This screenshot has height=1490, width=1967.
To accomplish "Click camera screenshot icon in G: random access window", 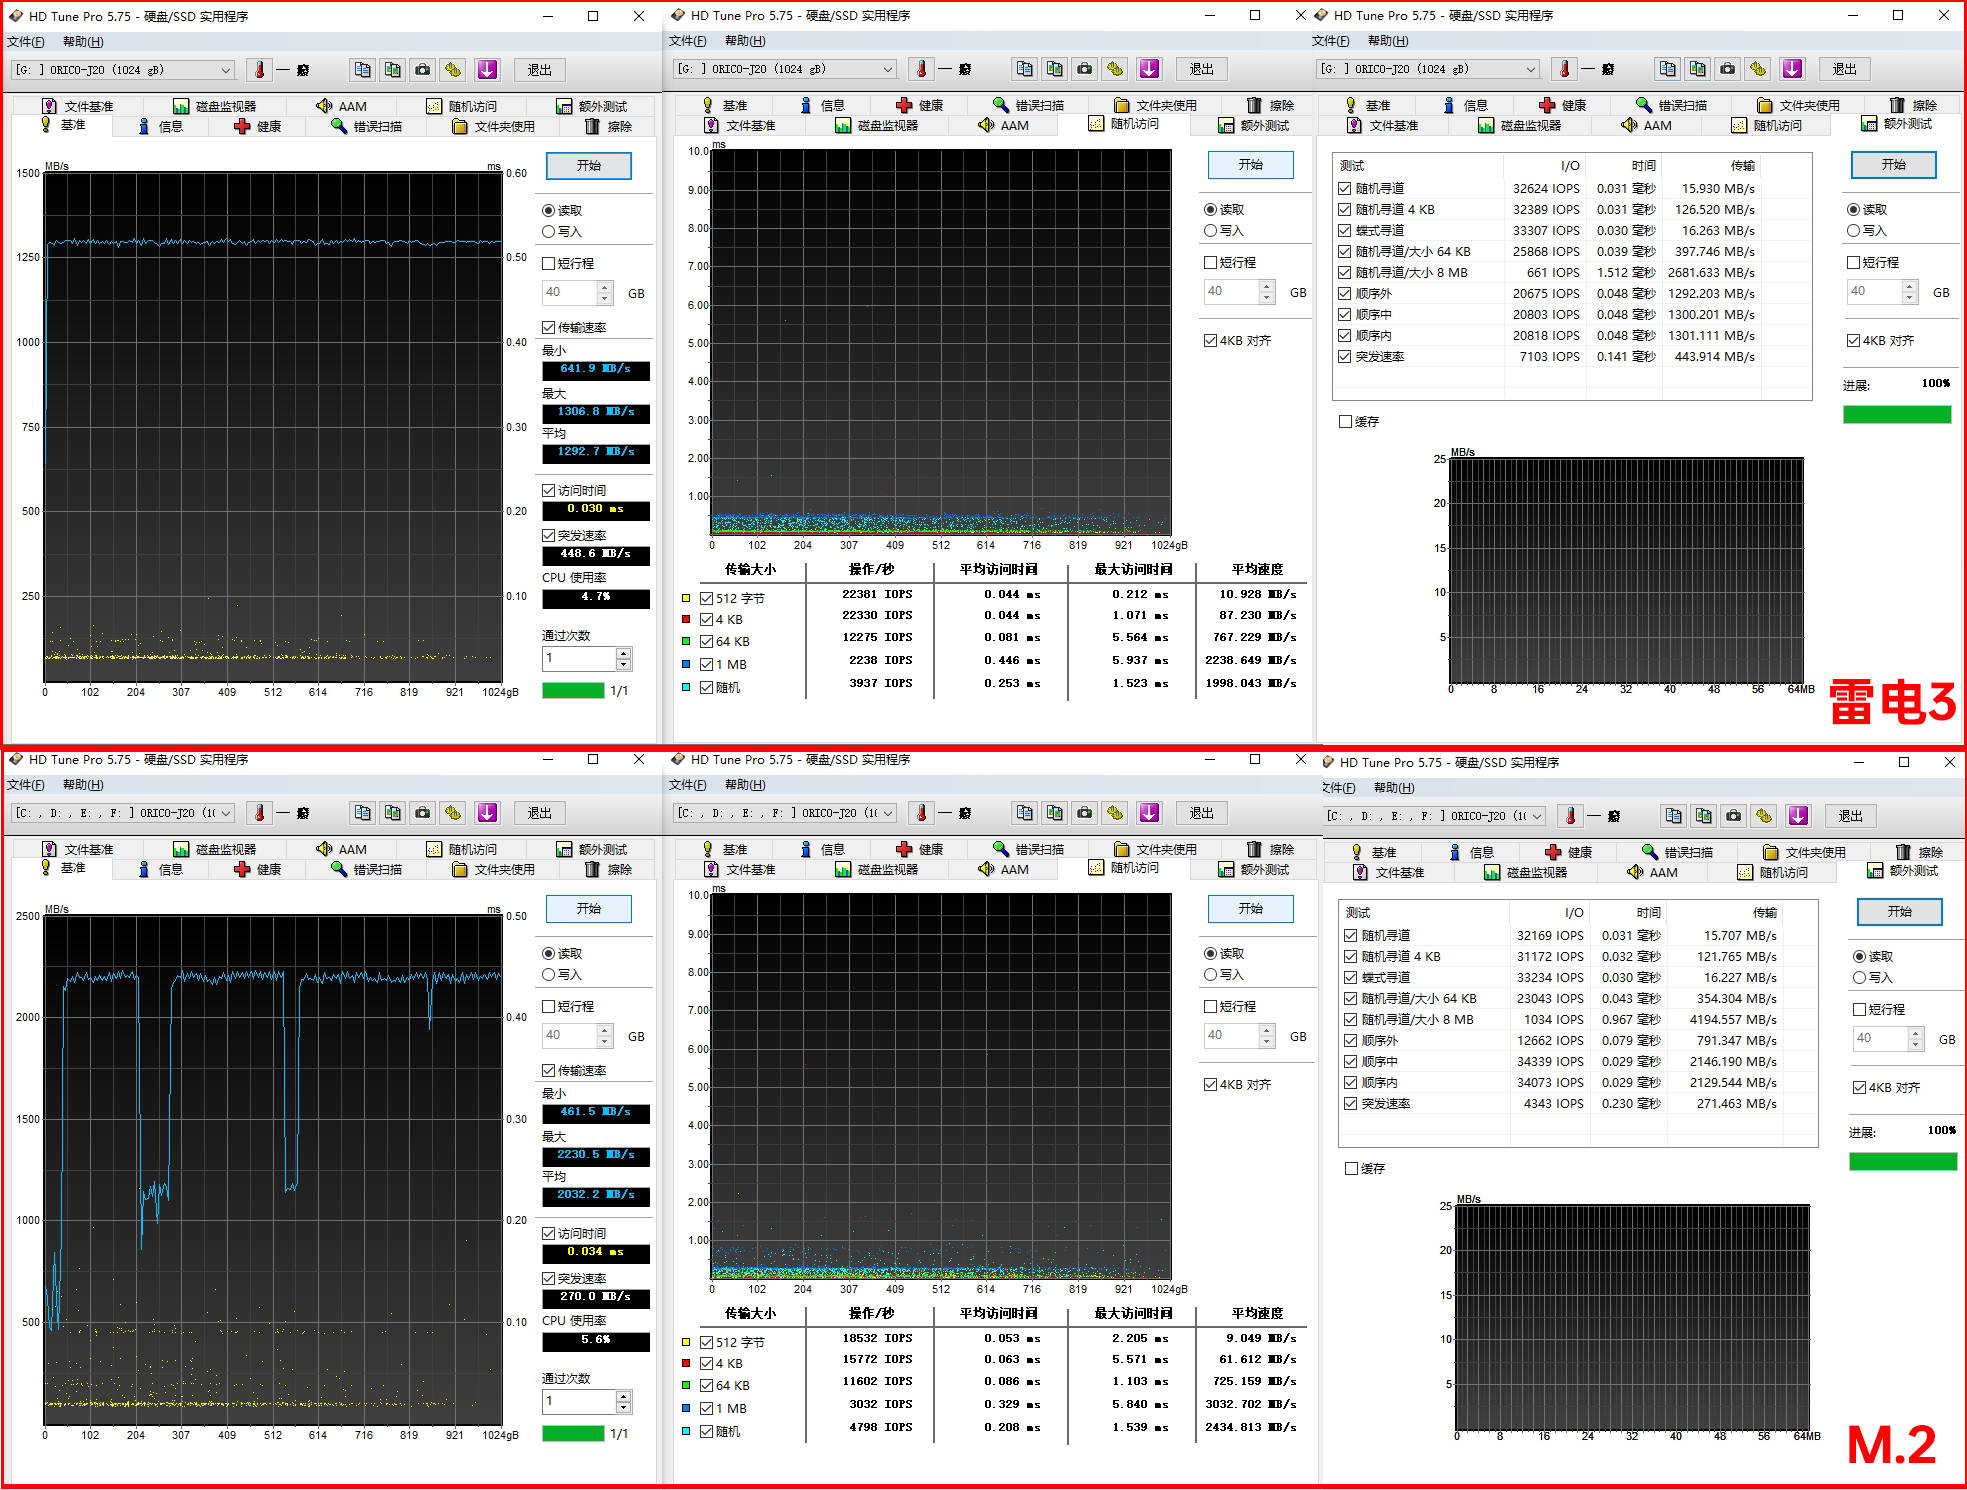I will [x=1085, y=69].
